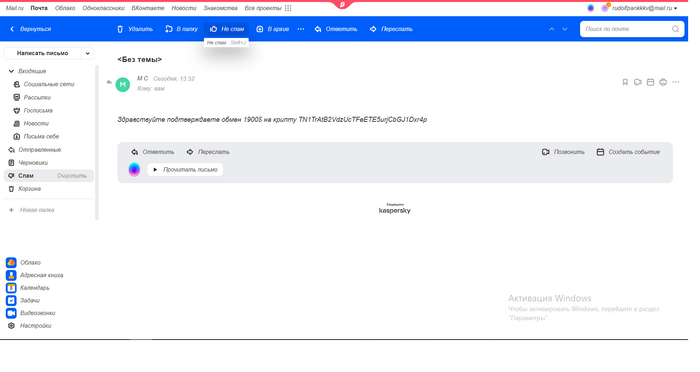Viewport: 700px width, 372px height.
Task: Open Видеозвонки
Action: tap(31, 313)
